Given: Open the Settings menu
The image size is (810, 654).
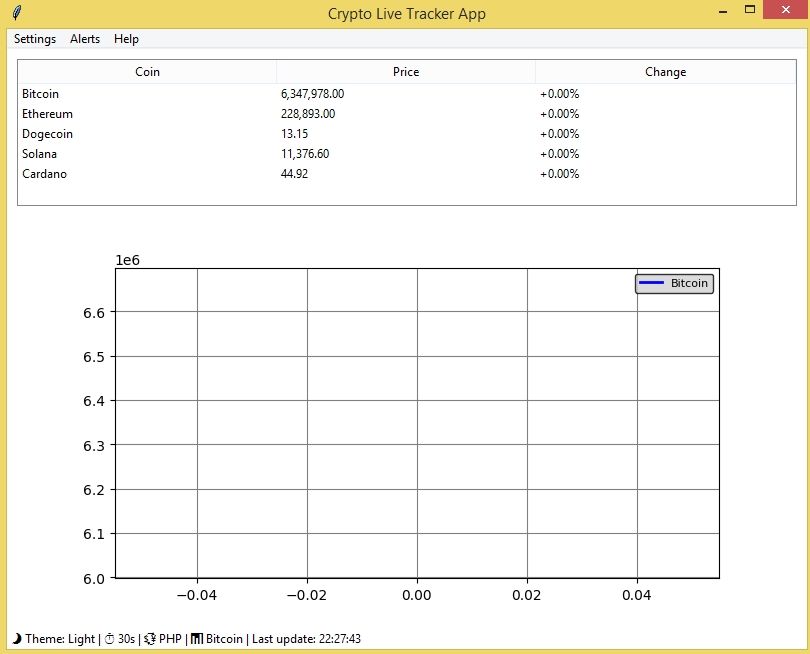Looking at the screenshot, I should click(35, 39).
